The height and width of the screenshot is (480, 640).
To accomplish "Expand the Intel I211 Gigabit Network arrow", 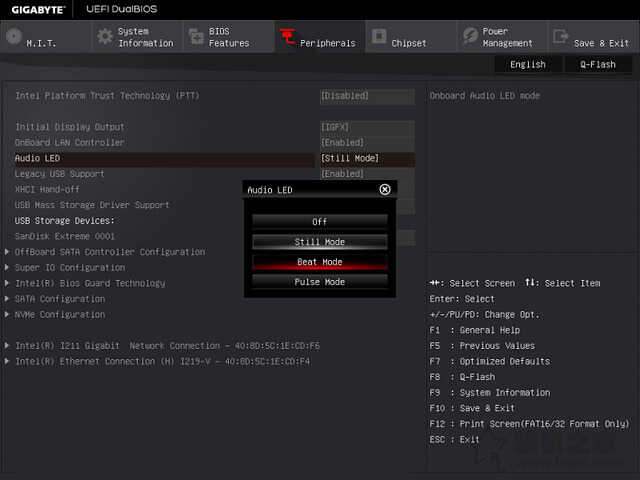I will point(7,346).
